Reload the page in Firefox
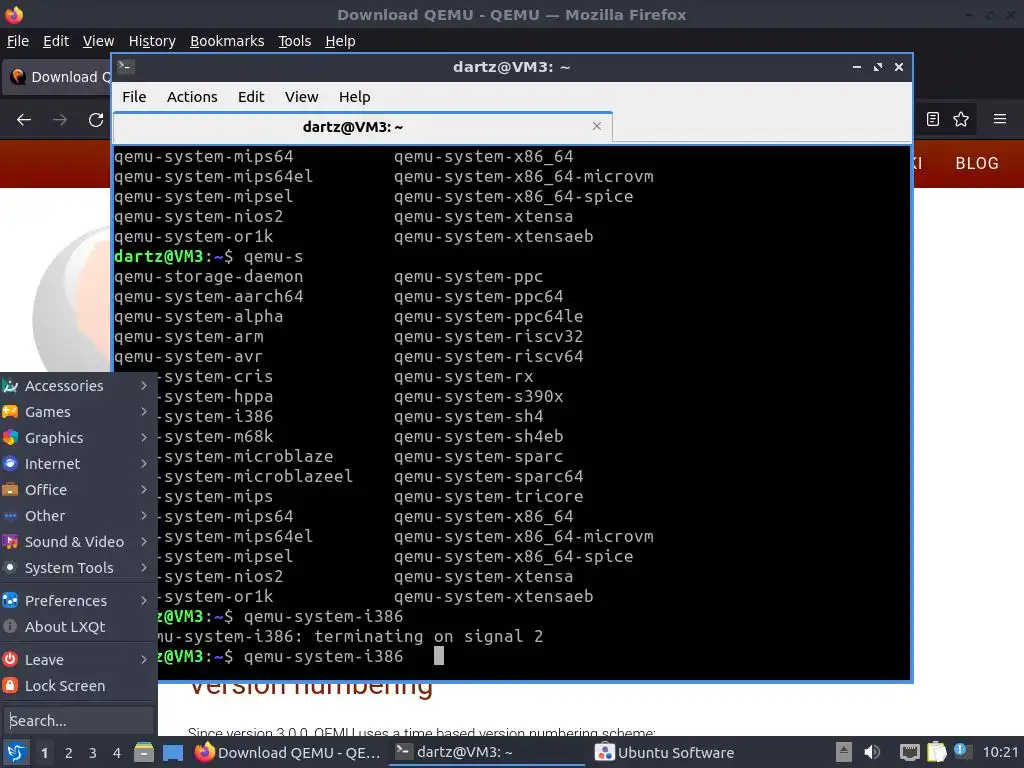This screenshot has height=768, width=1024. [x=96, y=120]
